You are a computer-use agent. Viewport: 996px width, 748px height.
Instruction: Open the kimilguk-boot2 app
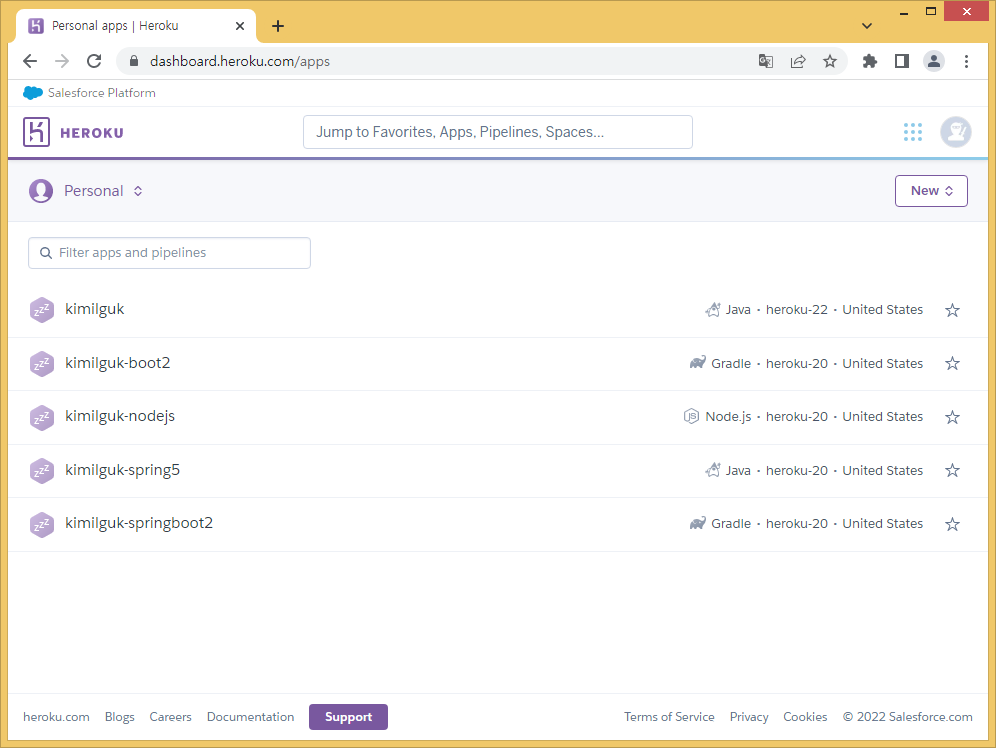[x=118, y=363]
